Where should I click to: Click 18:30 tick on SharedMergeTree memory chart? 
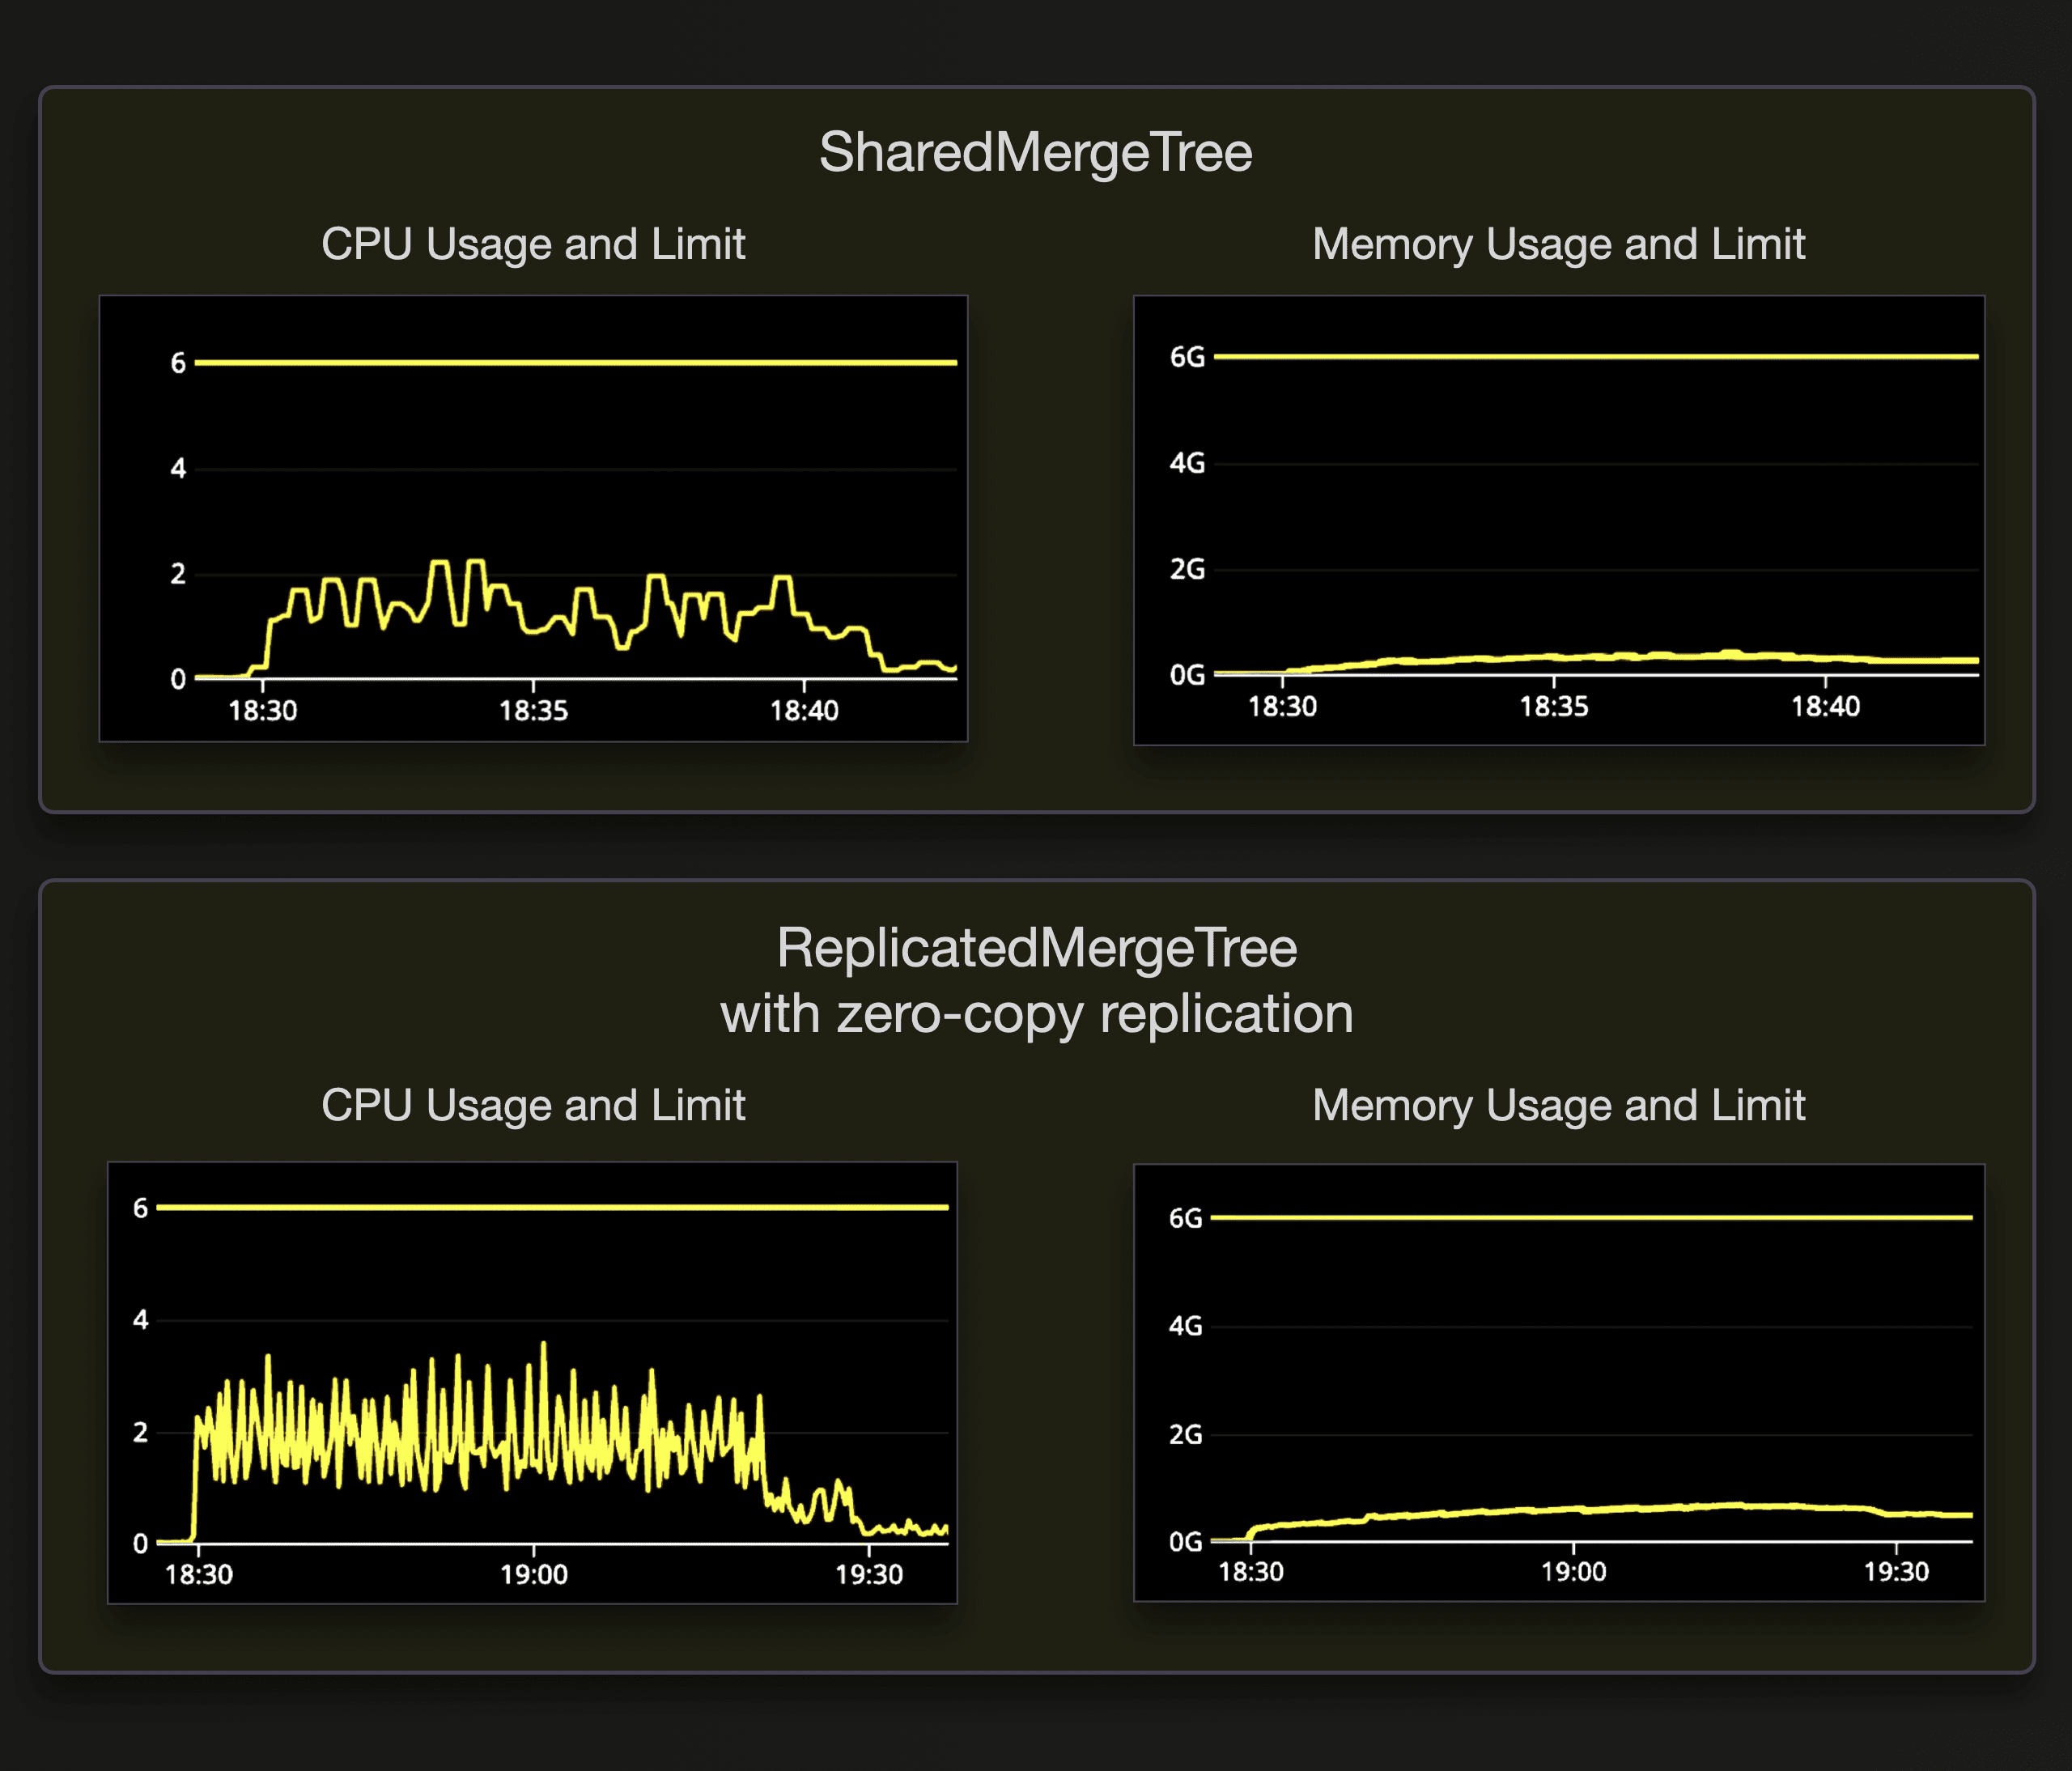click(1282, 706)
